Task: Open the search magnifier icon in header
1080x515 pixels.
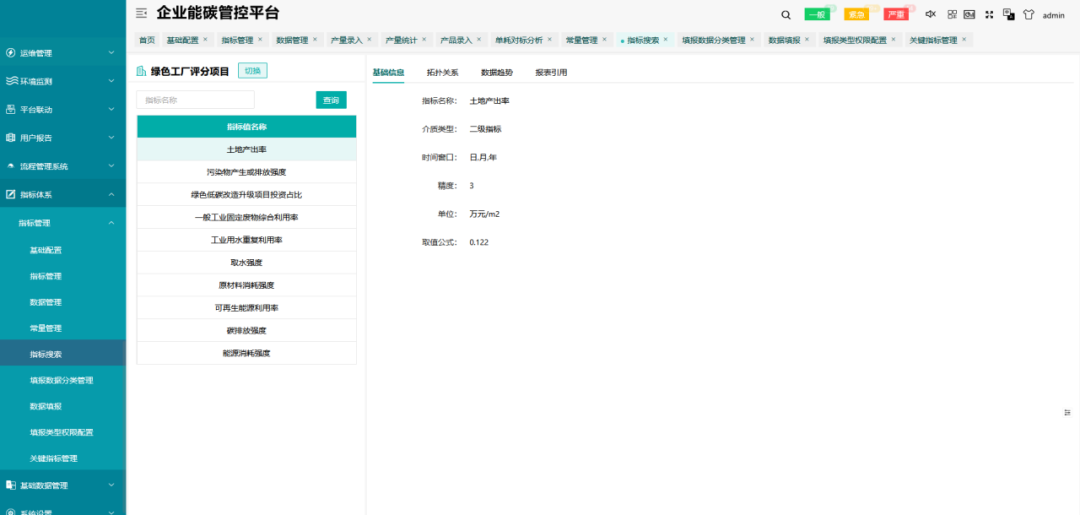Action: pyautogui.click(x=786, y=14)
